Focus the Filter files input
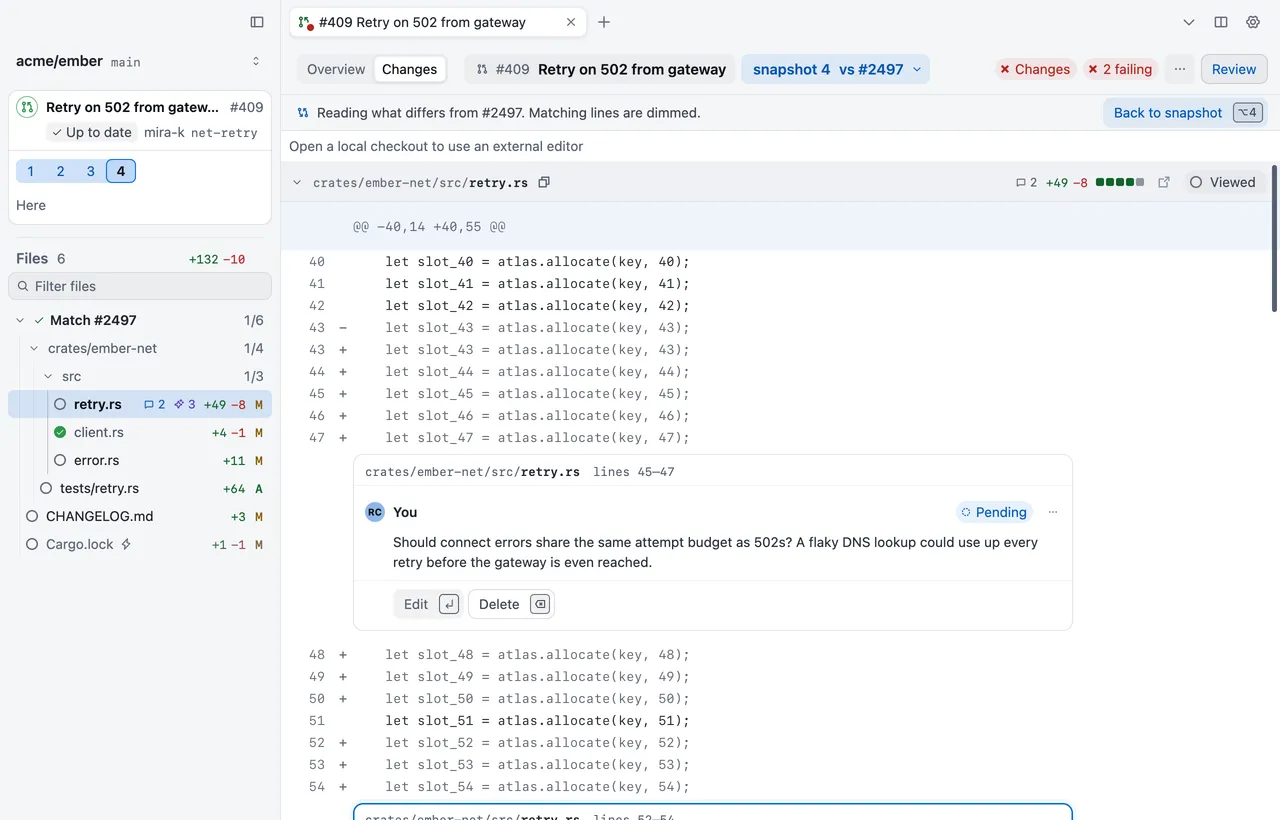The image size is (1280, 820). (140, 286)
